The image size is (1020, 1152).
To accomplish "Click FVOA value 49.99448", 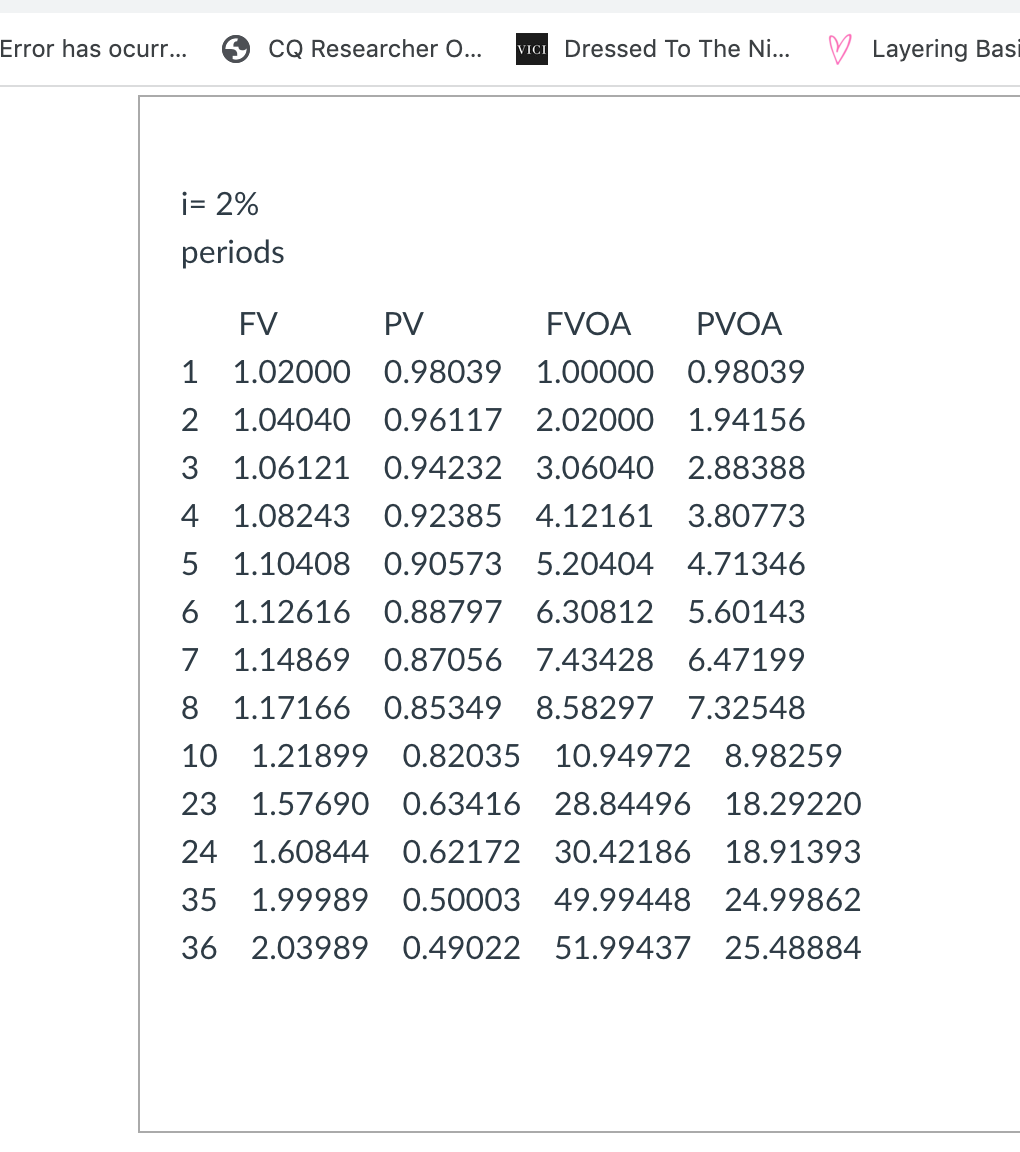I will (622, 900).
